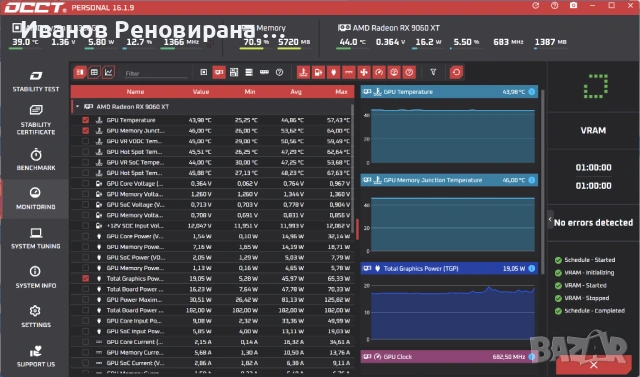Open the System Info section
This screenshot has height=377, width=640.
click(36, 277)
